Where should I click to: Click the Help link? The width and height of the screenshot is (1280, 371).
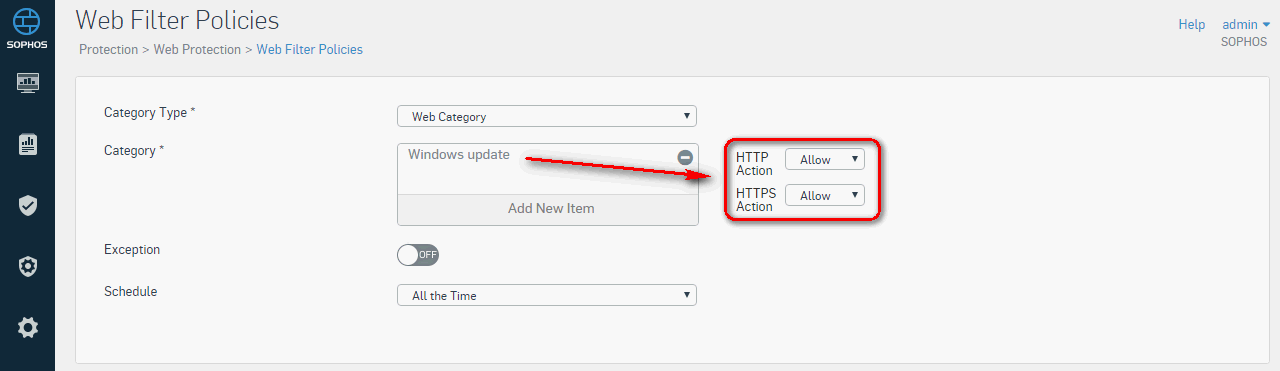1192,24
